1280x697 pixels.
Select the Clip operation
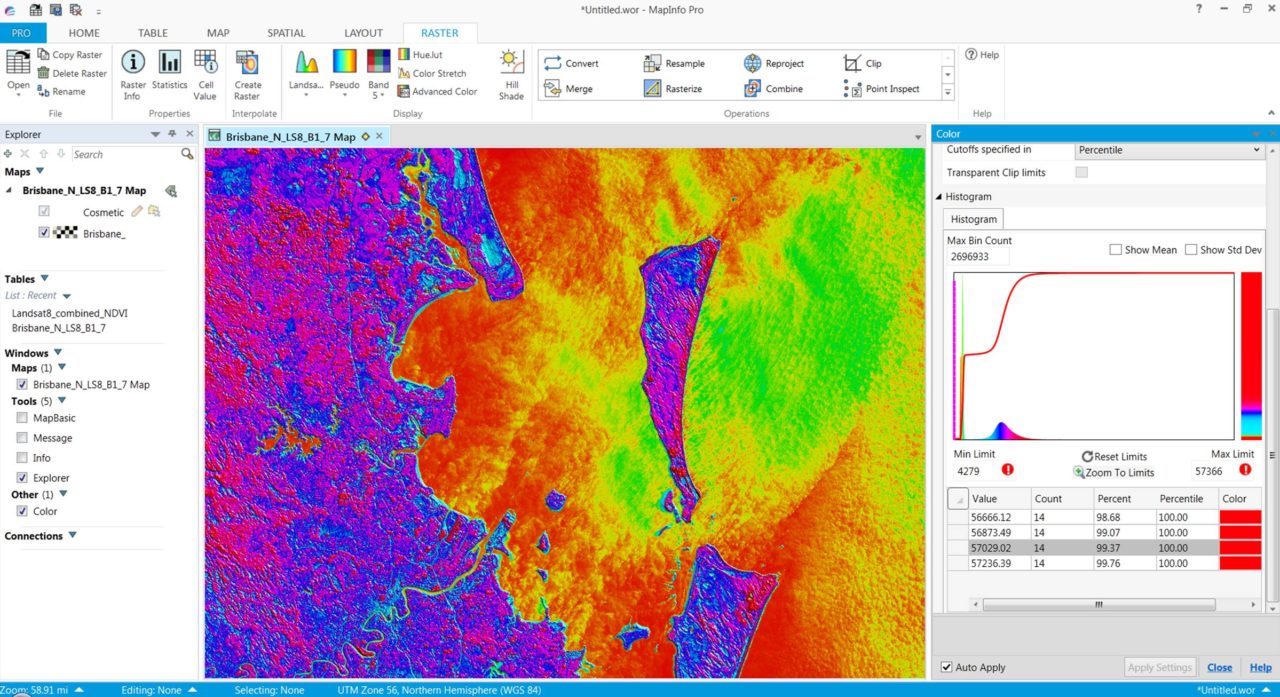[871, 62]
